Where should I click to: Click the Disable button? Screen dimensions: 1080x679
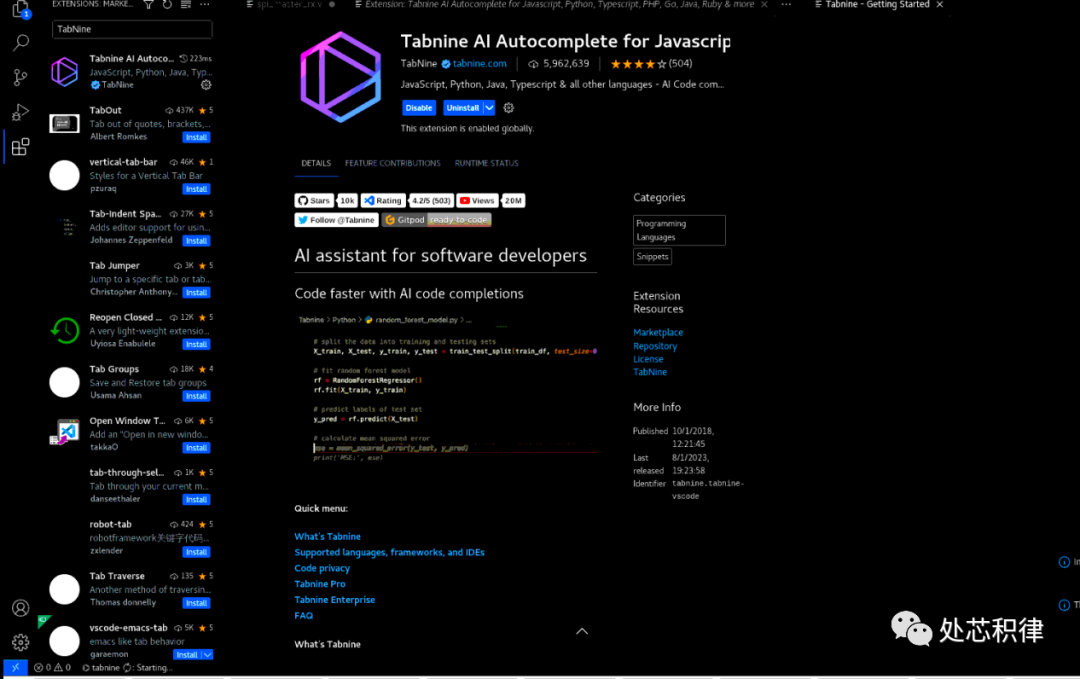pyautogui.click(x=419, y=107)
